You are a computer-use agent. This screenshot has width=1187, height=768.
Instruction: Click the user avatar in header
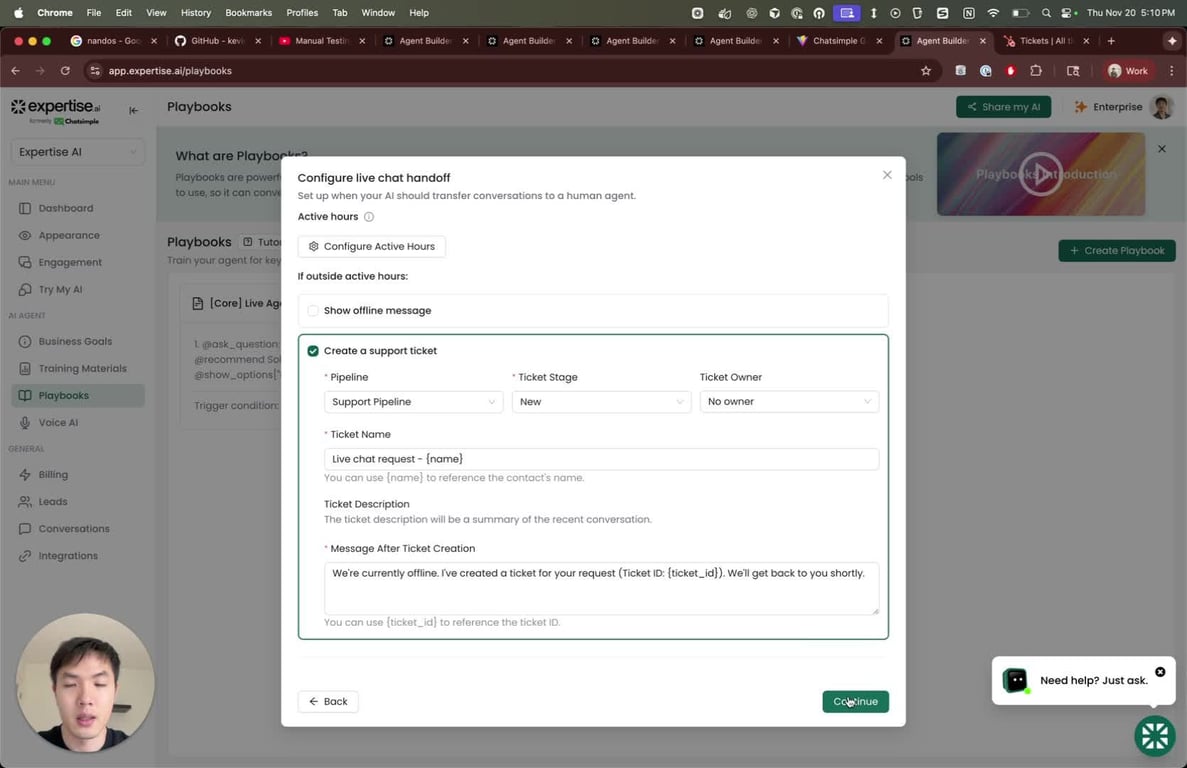click(1161, 107)
